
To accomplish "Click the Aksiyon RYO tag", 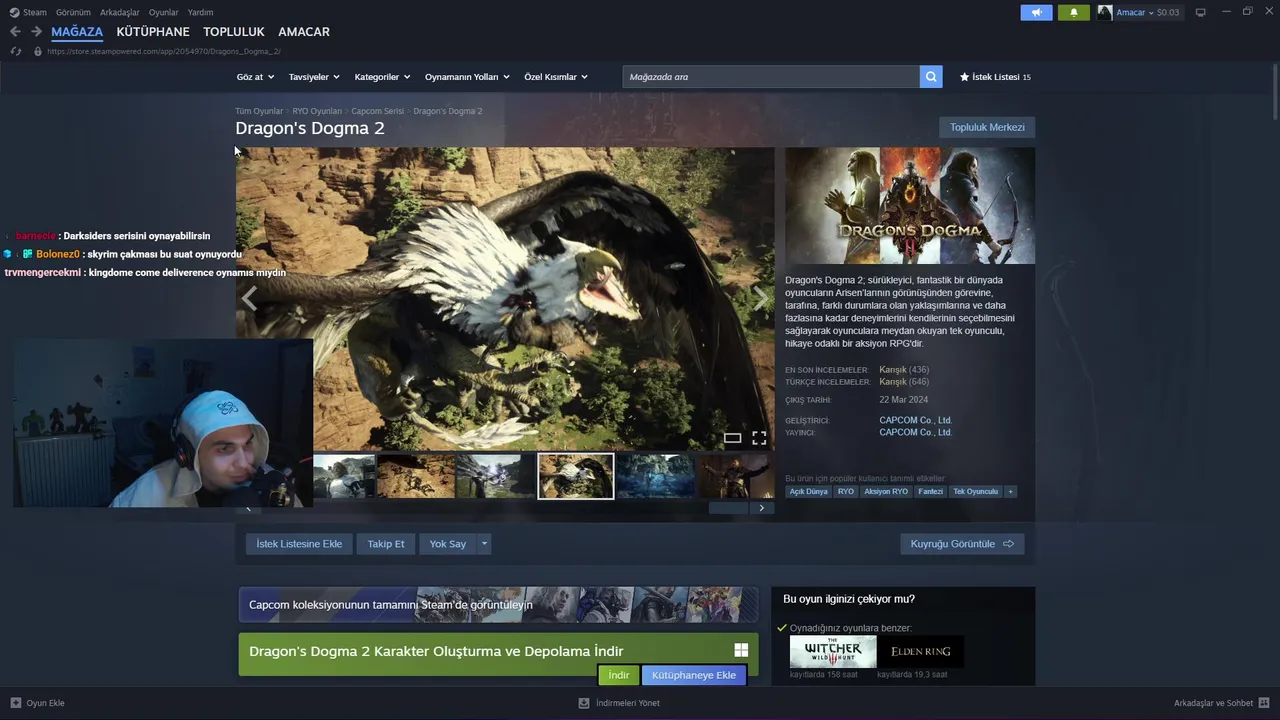I will point(886,492).
